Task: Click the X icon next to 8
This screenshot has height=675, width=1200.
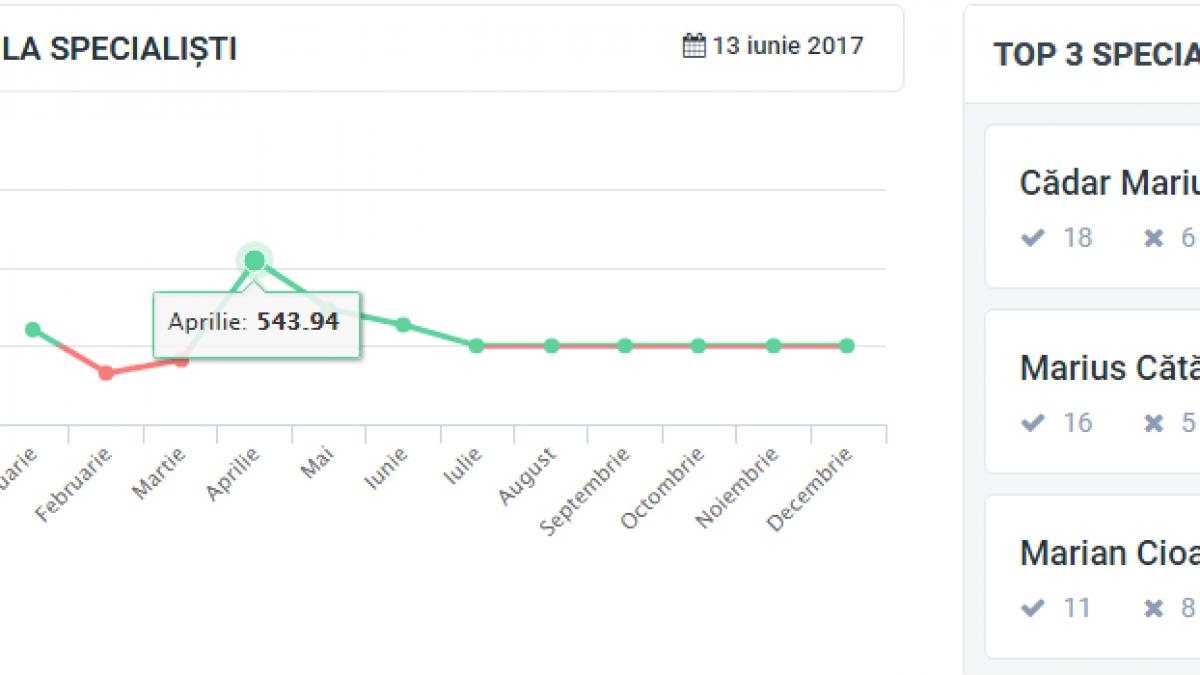Action: pyautogui.click(x=1154, y=608)
